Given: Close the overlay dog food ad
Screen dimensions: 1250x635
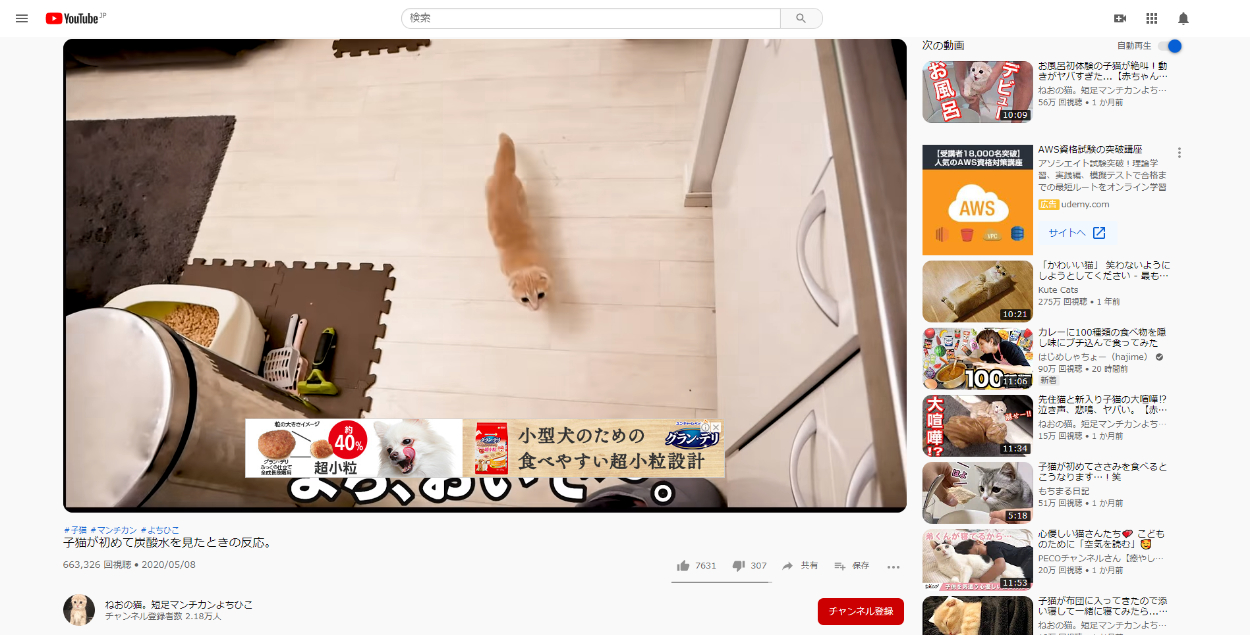Looking at the screenshot, I should tap(716, 427).
